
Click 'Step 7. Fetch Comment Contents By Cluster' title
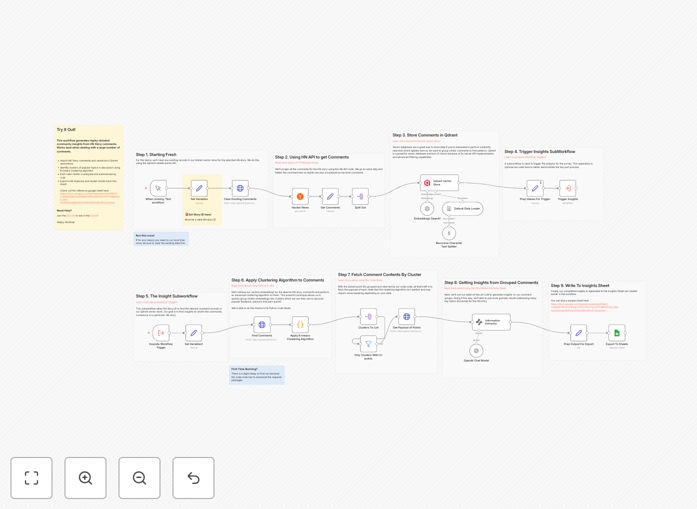(380, 275)
